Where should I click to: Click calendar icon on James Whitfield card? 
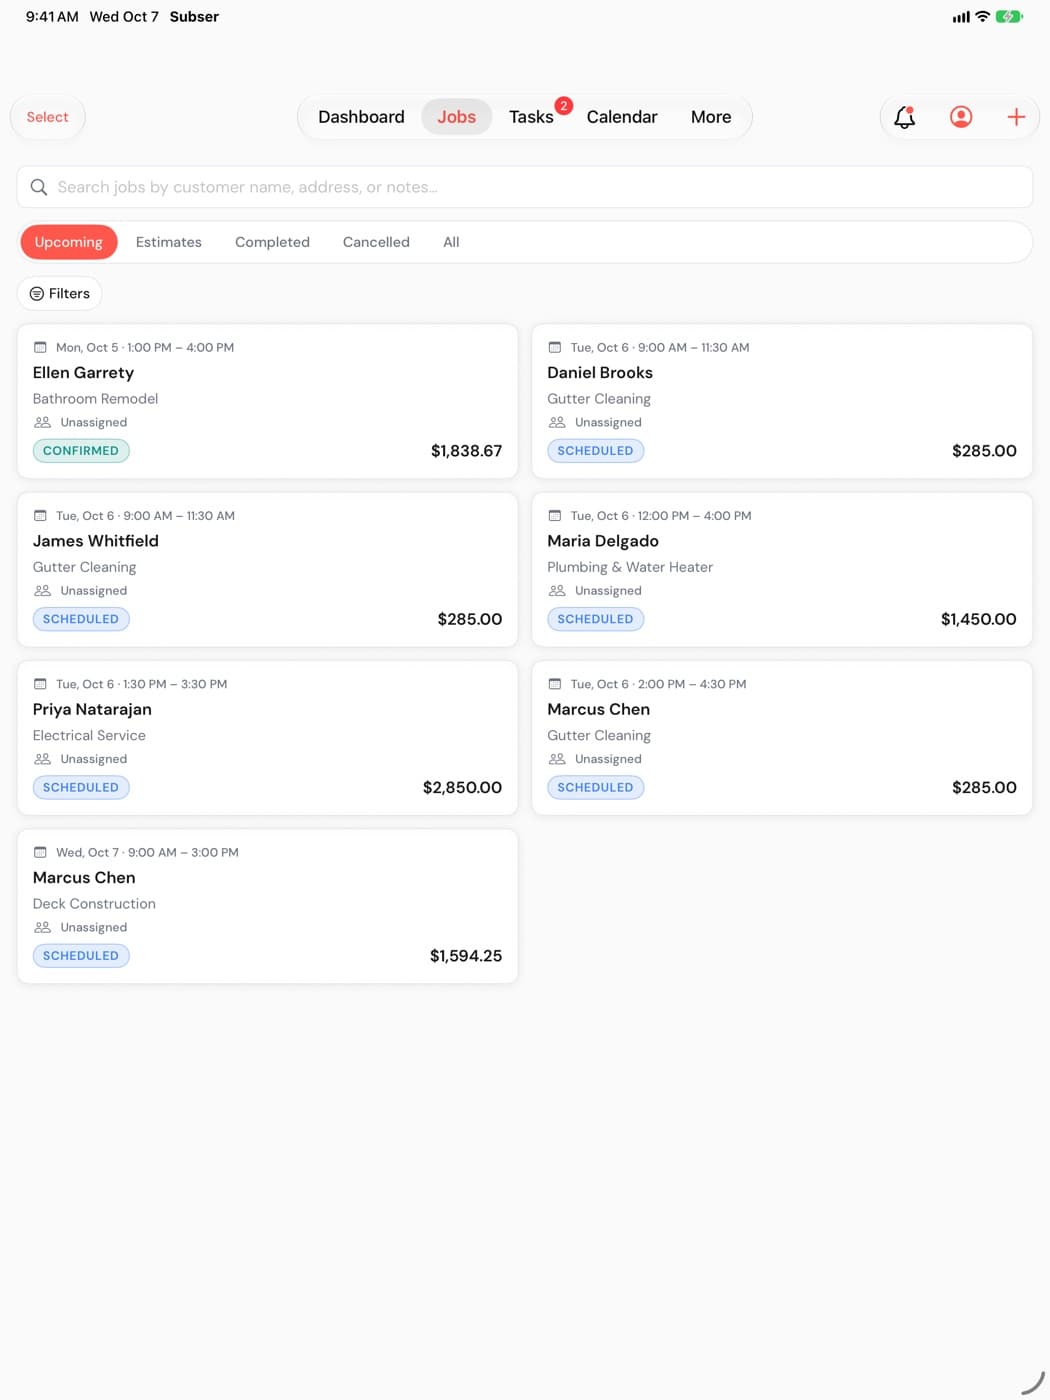40,516
